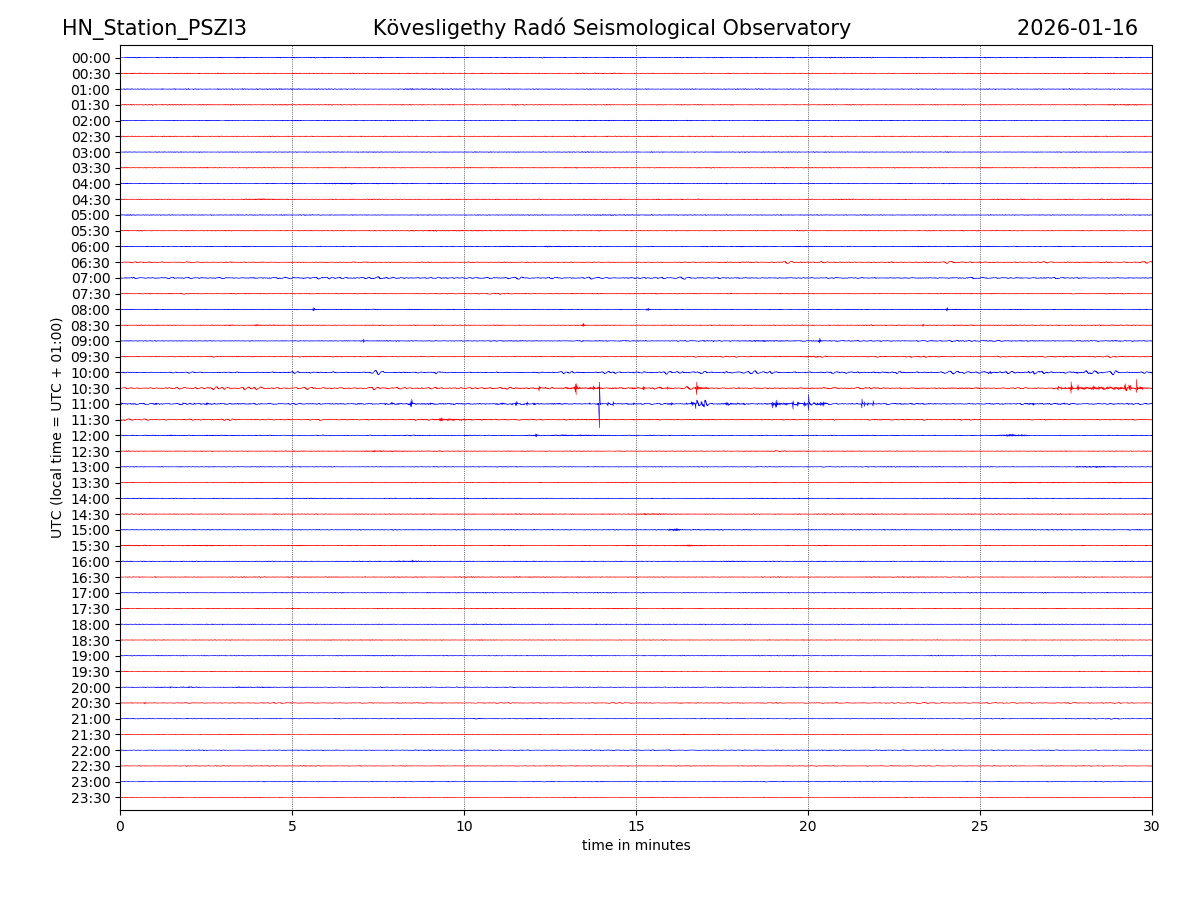The height and width of the screenshot is (900, 1200).
Task: Click the 5 tick on the x-axis
Action: pyautogui.click(x=292, y=826)
